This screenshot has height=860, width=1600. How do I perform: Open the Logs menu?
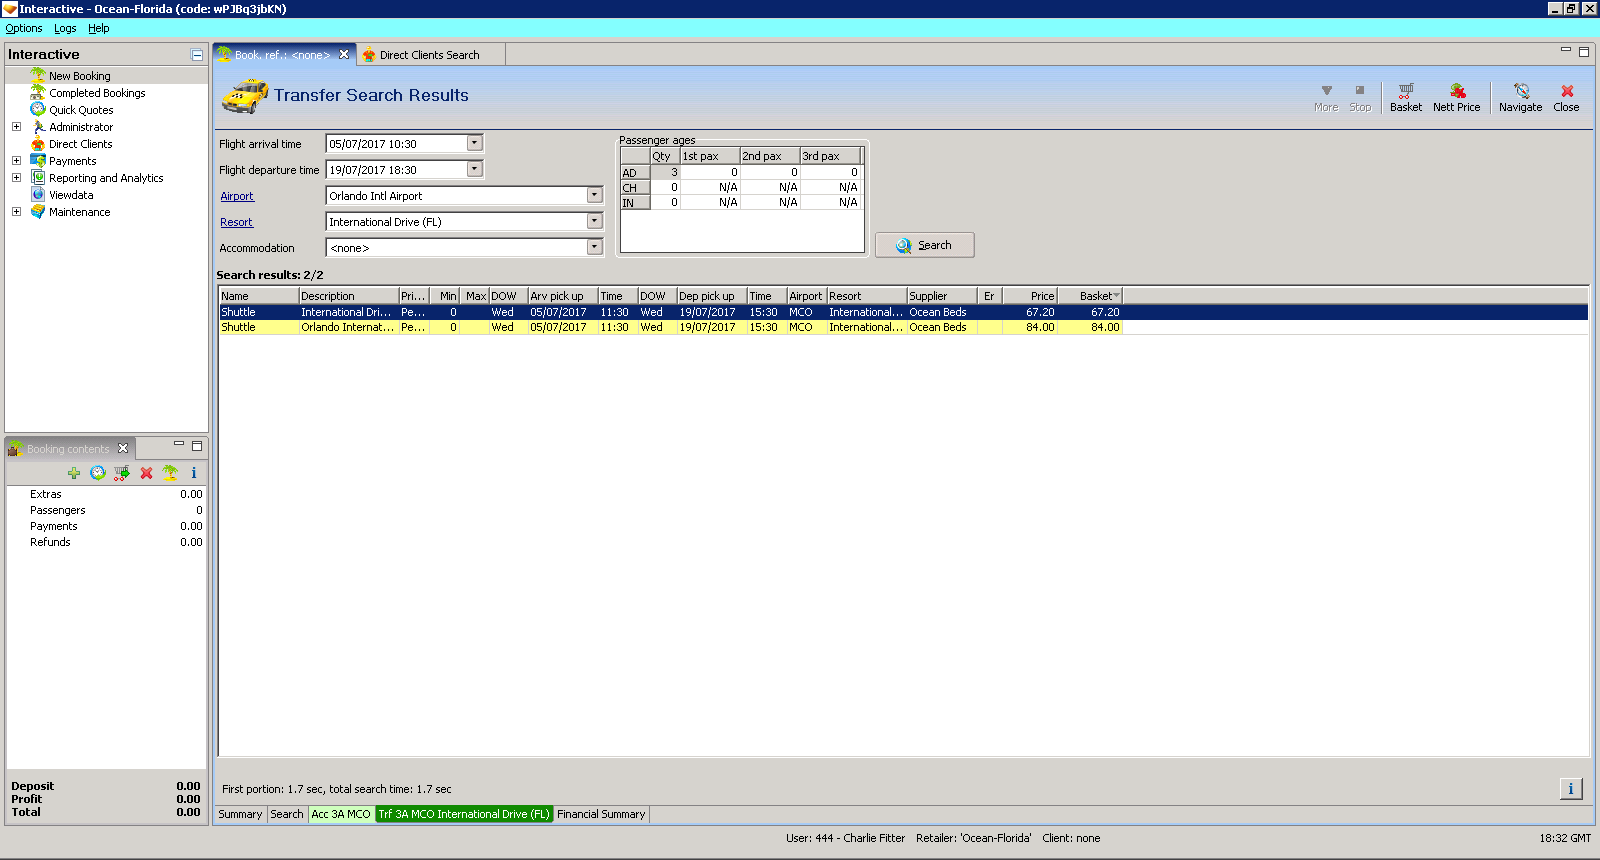(65, 28)
